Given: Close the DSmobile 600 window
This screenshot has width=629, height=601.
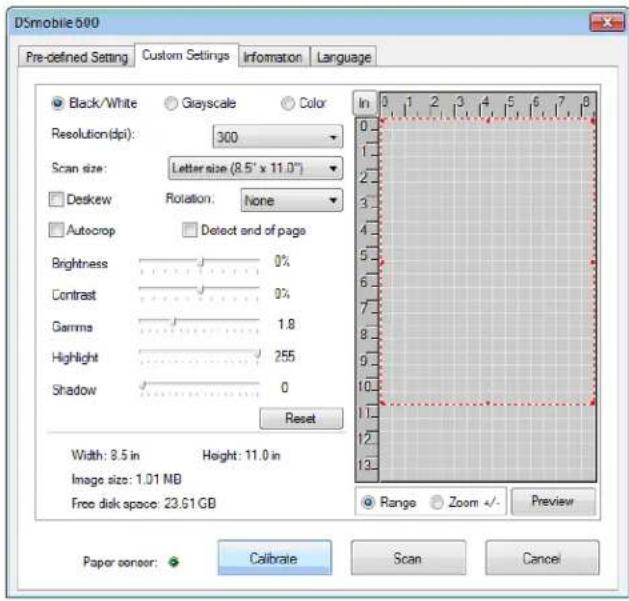Looking at the screenshot, I should 607,22.
